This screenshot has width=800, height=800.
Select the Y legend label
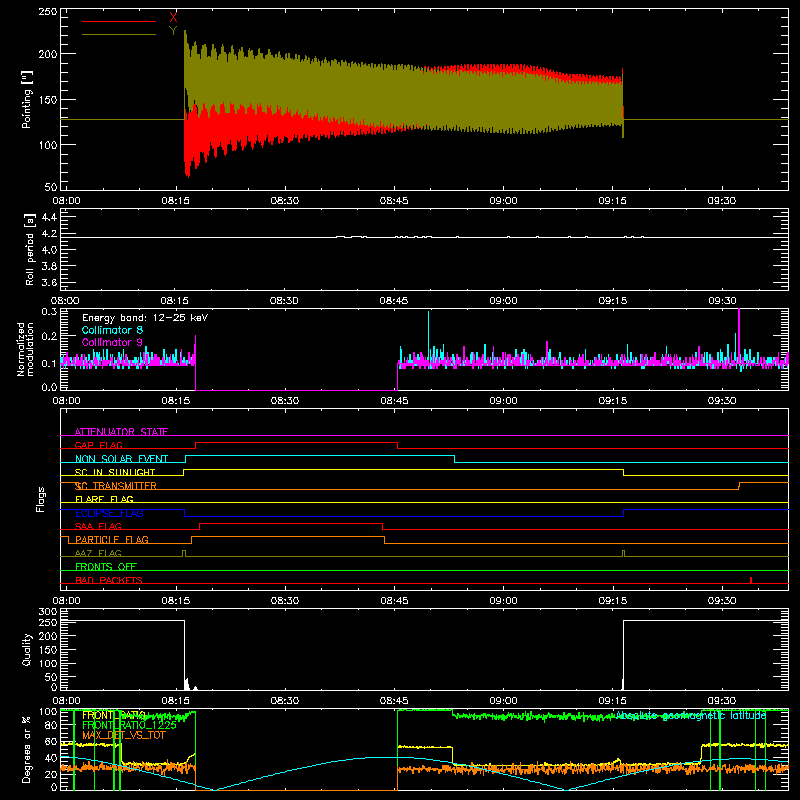173,31
